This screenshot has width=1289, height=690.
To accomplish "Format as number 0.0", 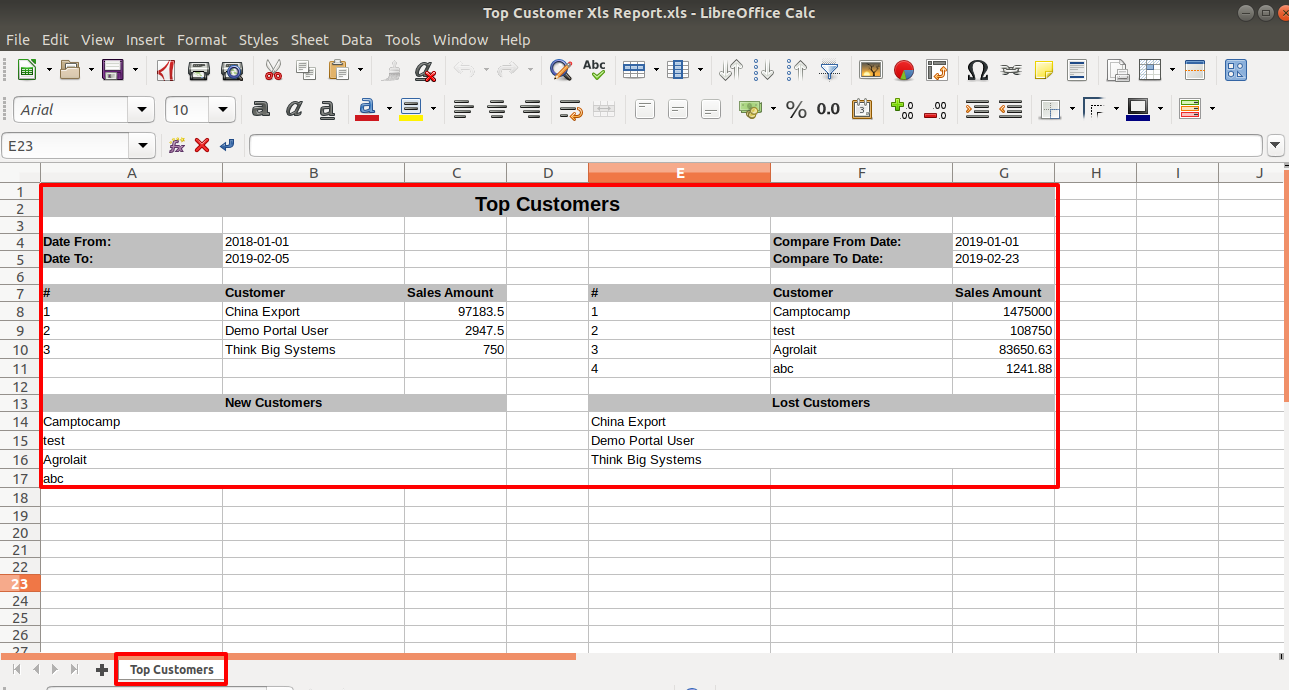I will point(829,109).
